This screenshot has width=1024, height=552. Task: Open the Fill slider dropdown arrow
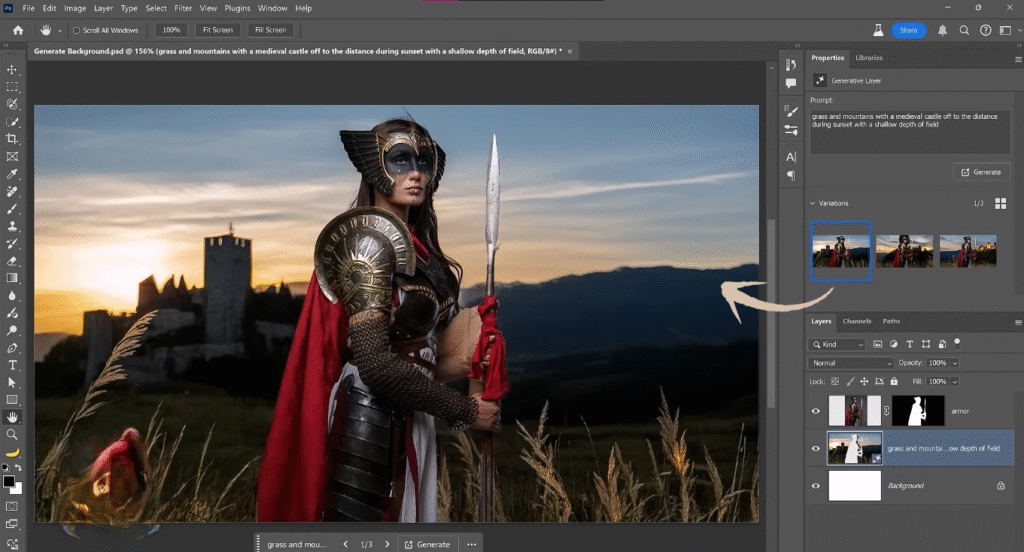(955, 382)
